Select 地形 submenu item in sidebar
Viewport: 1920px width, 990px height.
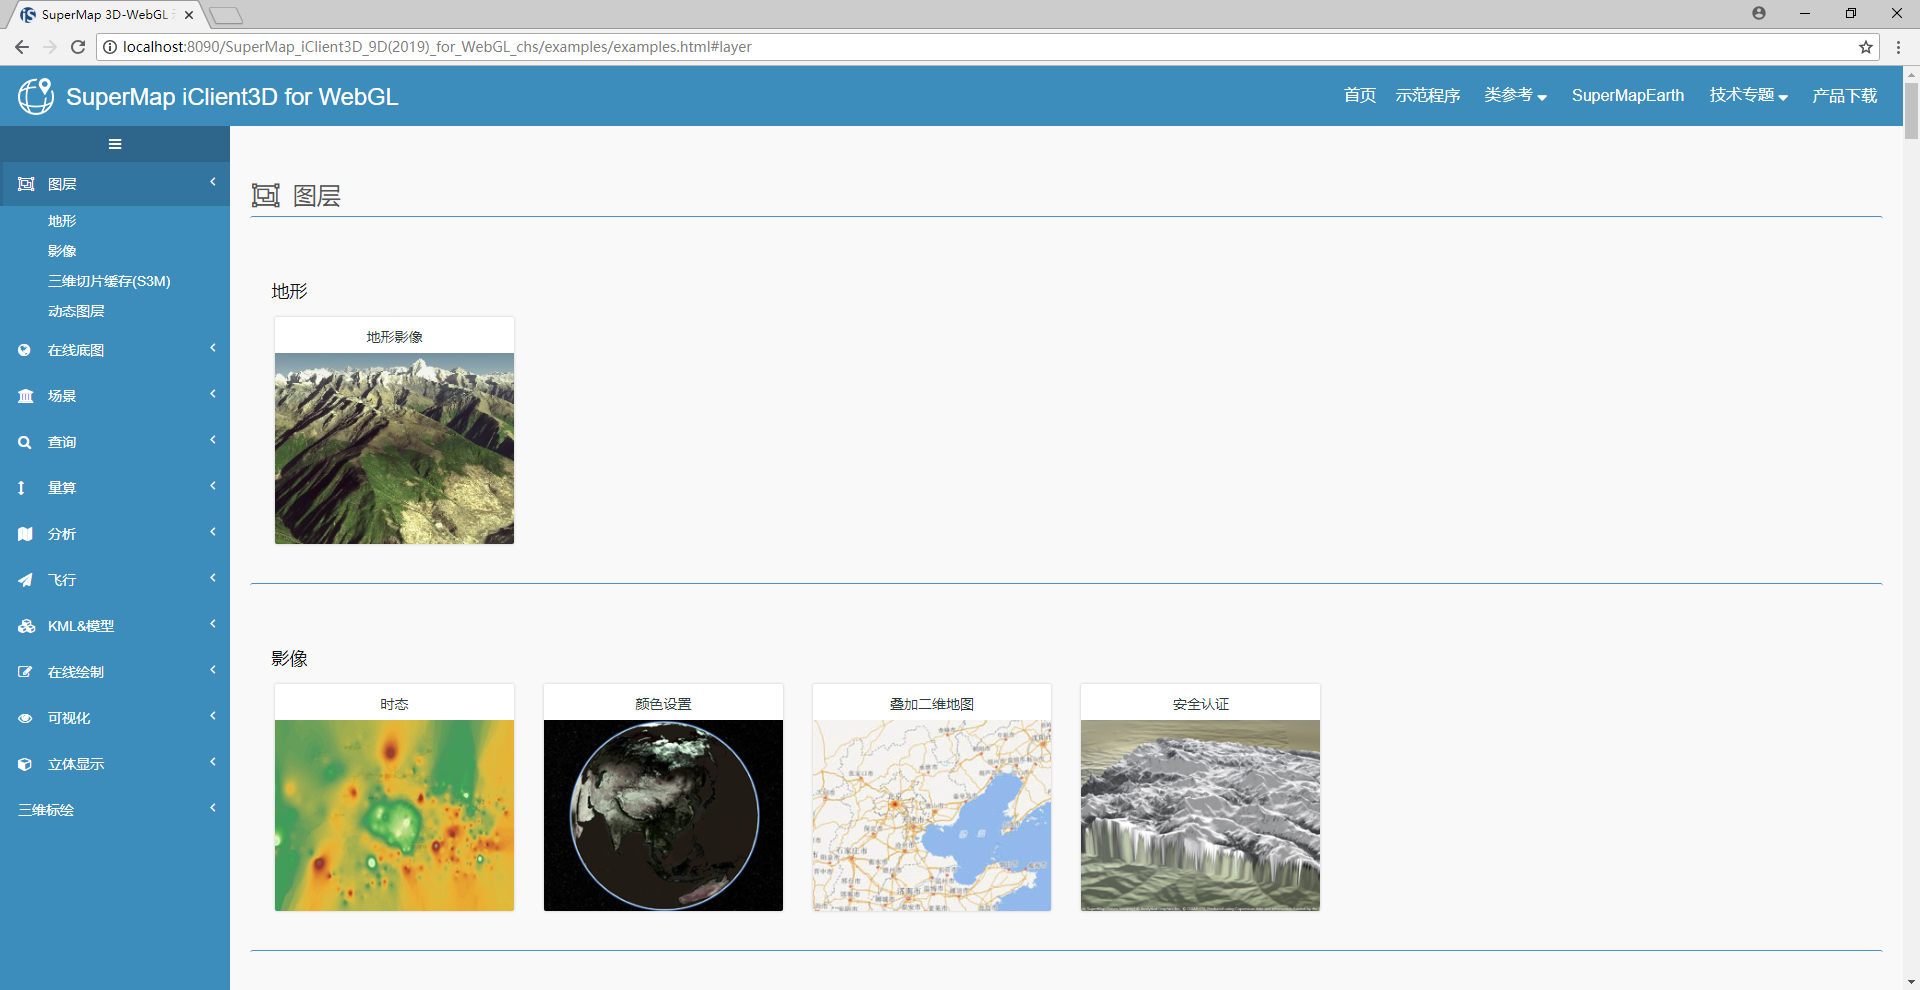point(62,221)
